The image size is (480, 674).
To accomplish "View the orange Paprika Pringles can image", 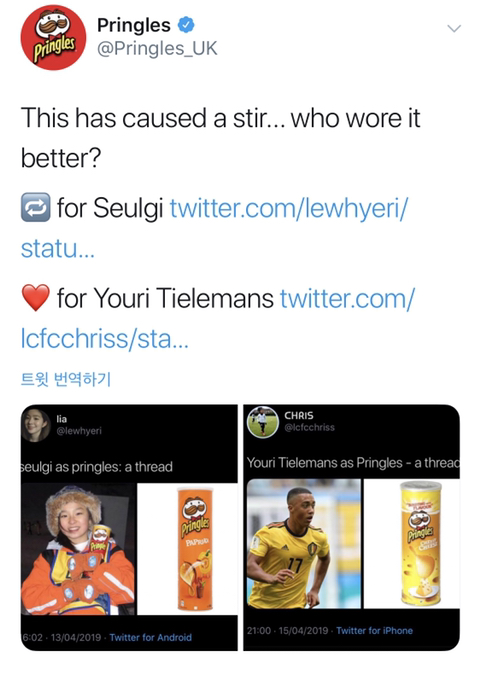I will coord(188,549).
